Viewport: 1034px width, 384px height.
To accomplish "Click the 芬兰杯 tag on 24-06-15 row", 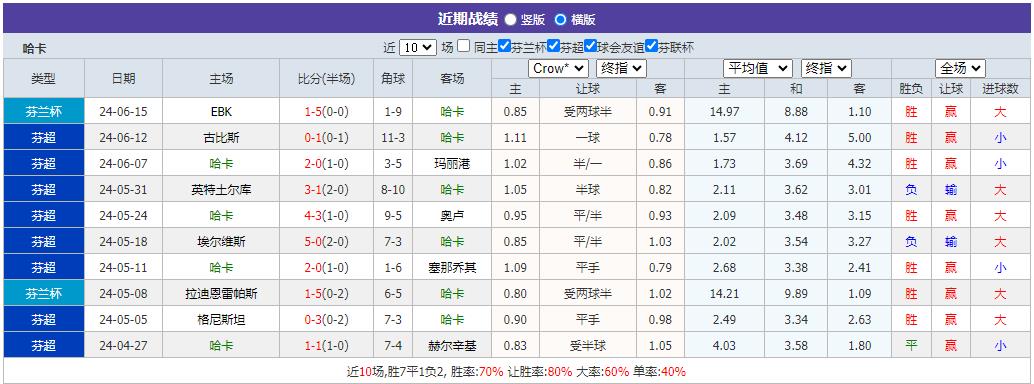I will coord(44,112).
